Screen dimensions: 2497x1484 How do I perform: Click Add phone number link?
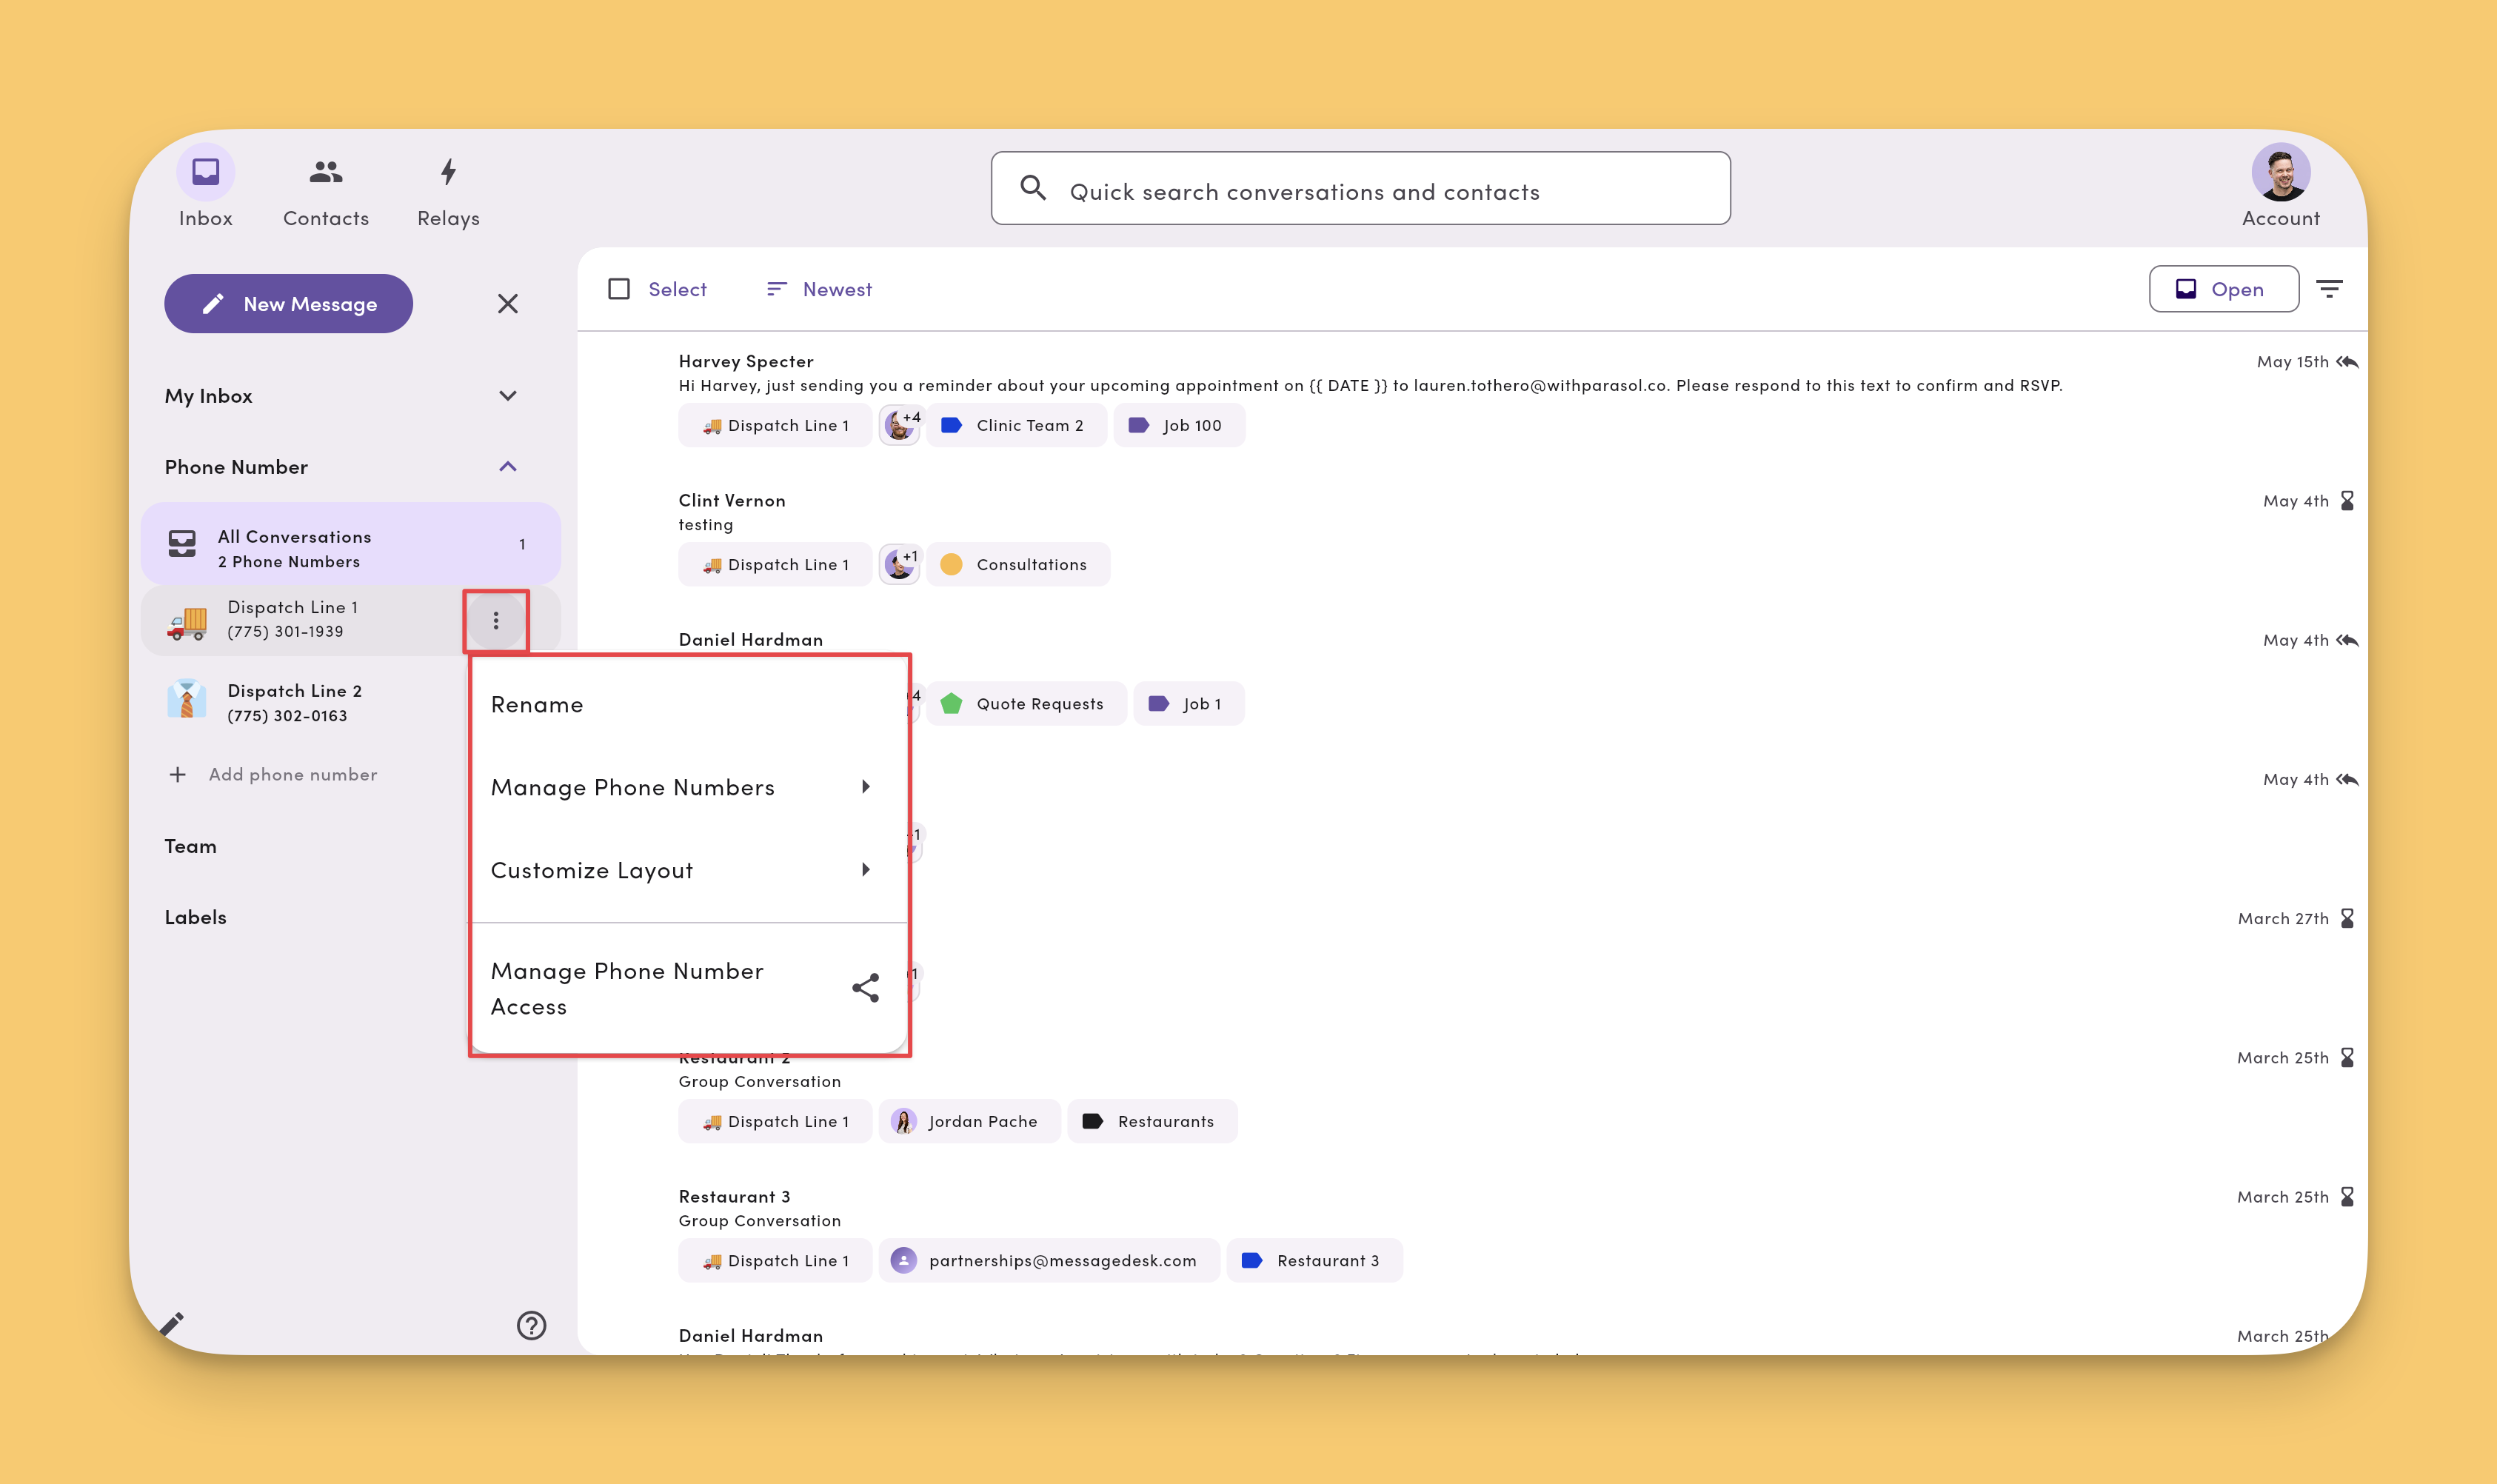pyautogui.click(x=292, y=774)
